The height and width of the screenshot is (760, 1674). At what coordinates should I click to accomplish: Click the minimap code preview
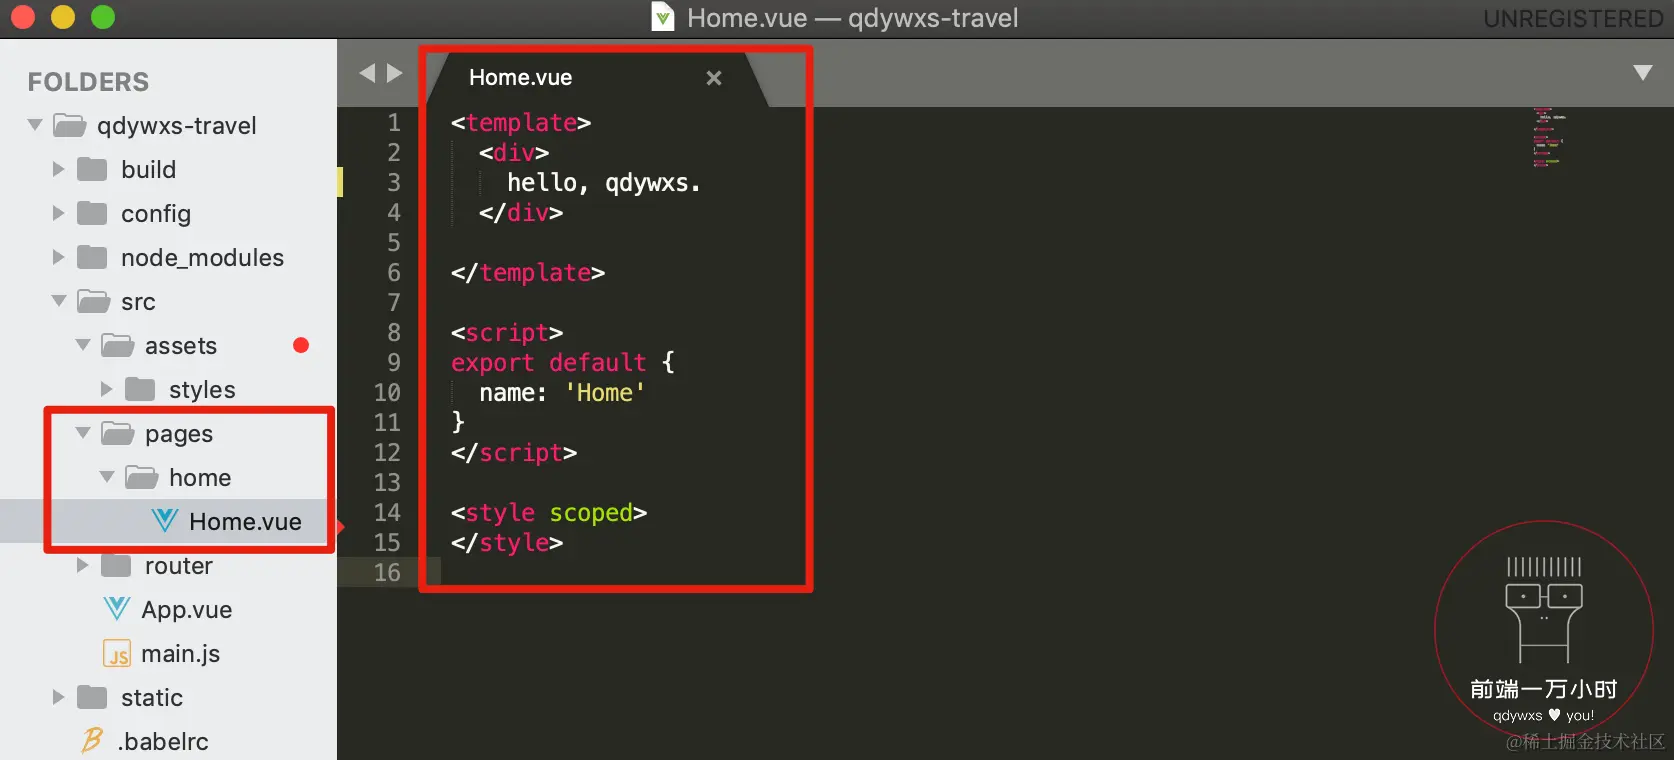[1549, 137]
